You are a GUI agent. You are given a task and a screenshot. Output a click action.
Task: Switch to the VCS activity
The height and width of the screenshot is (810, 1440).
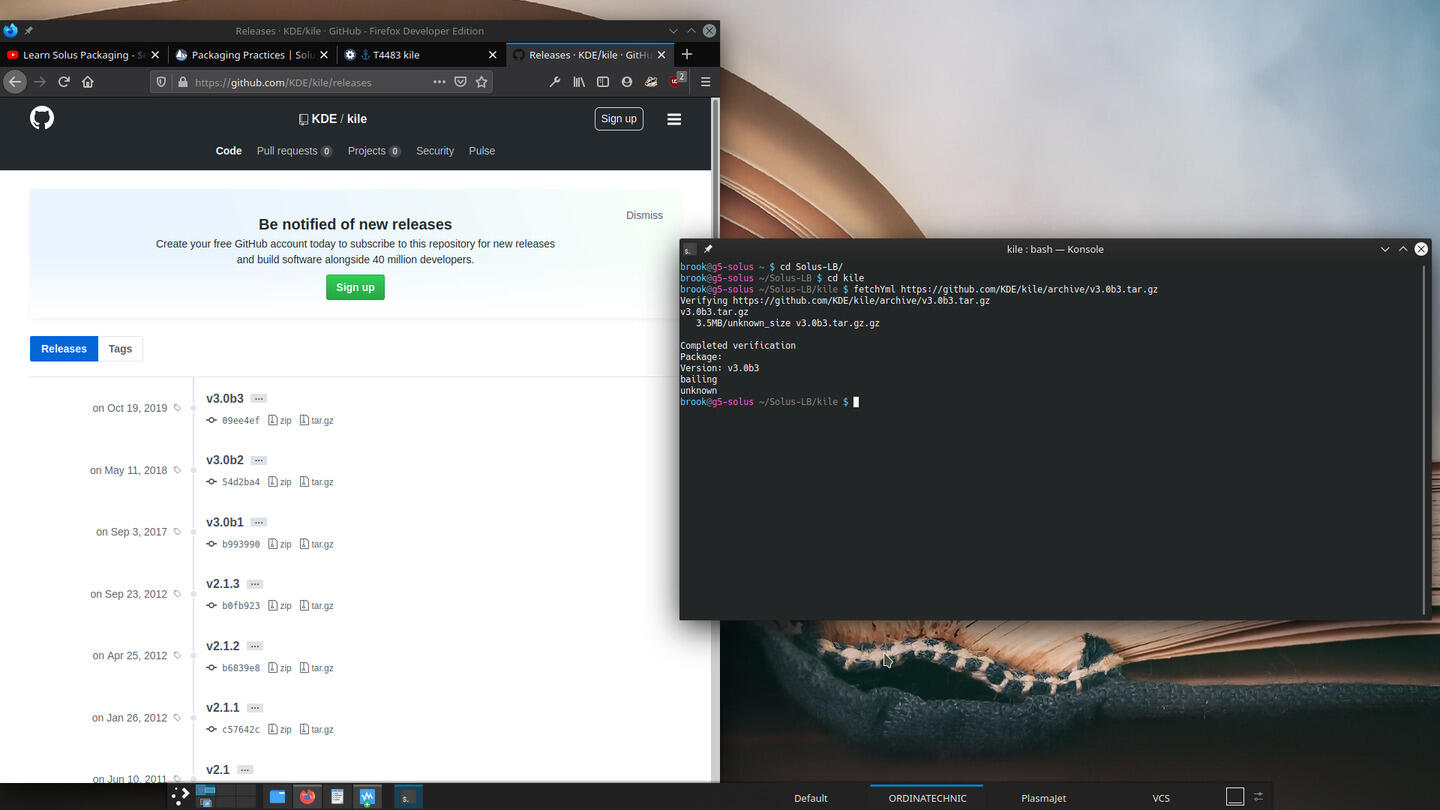coord(1160,798)
